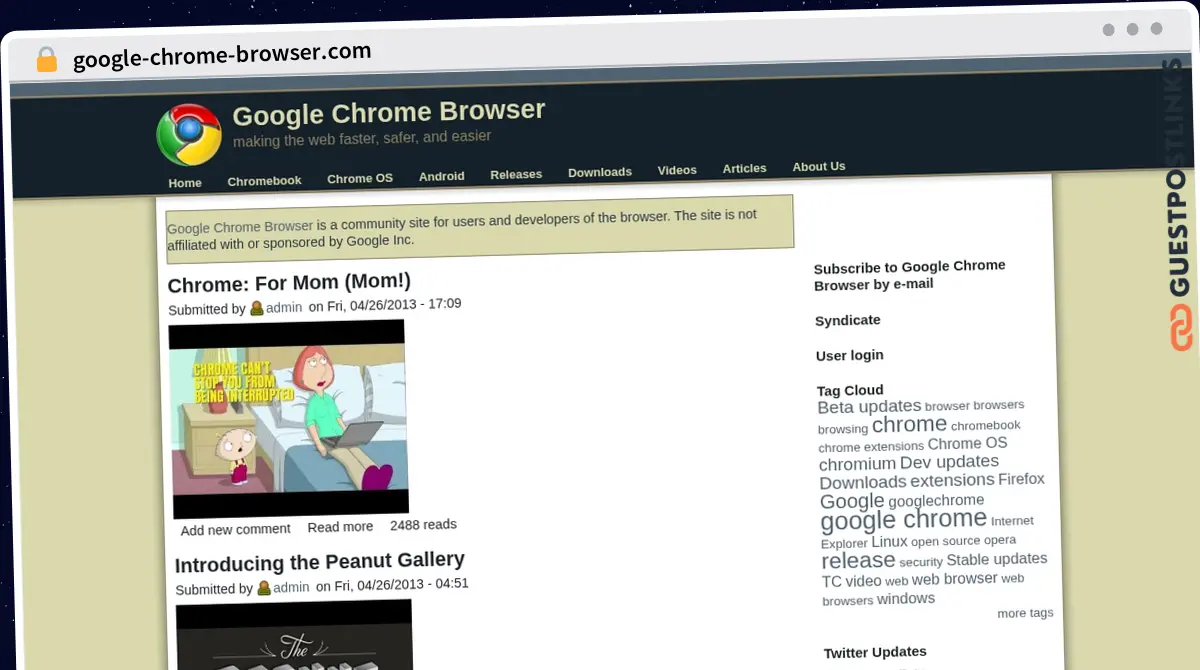Click admin avatar icon under Peanut Gallery post
The height and width of the screenshot is (670, 1200).
(264, 588)
